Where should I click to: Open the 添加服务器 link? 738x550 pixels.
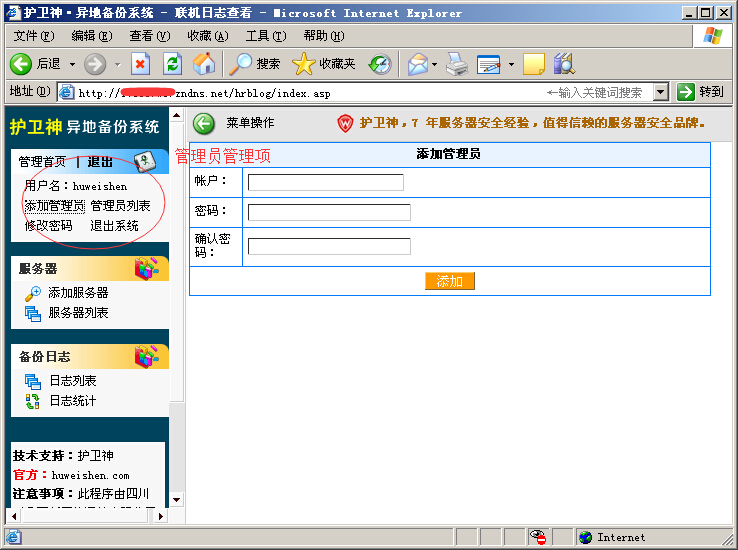click(78, 293)
